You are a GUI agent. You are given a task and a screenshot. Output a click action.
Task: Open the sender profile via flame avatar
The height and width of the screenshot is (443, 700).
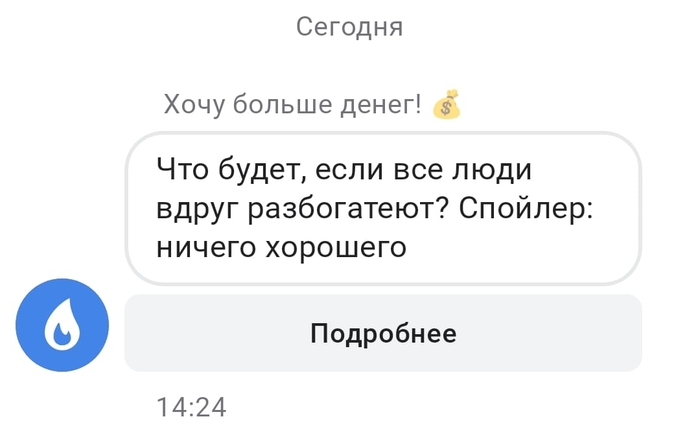[62, 325]
